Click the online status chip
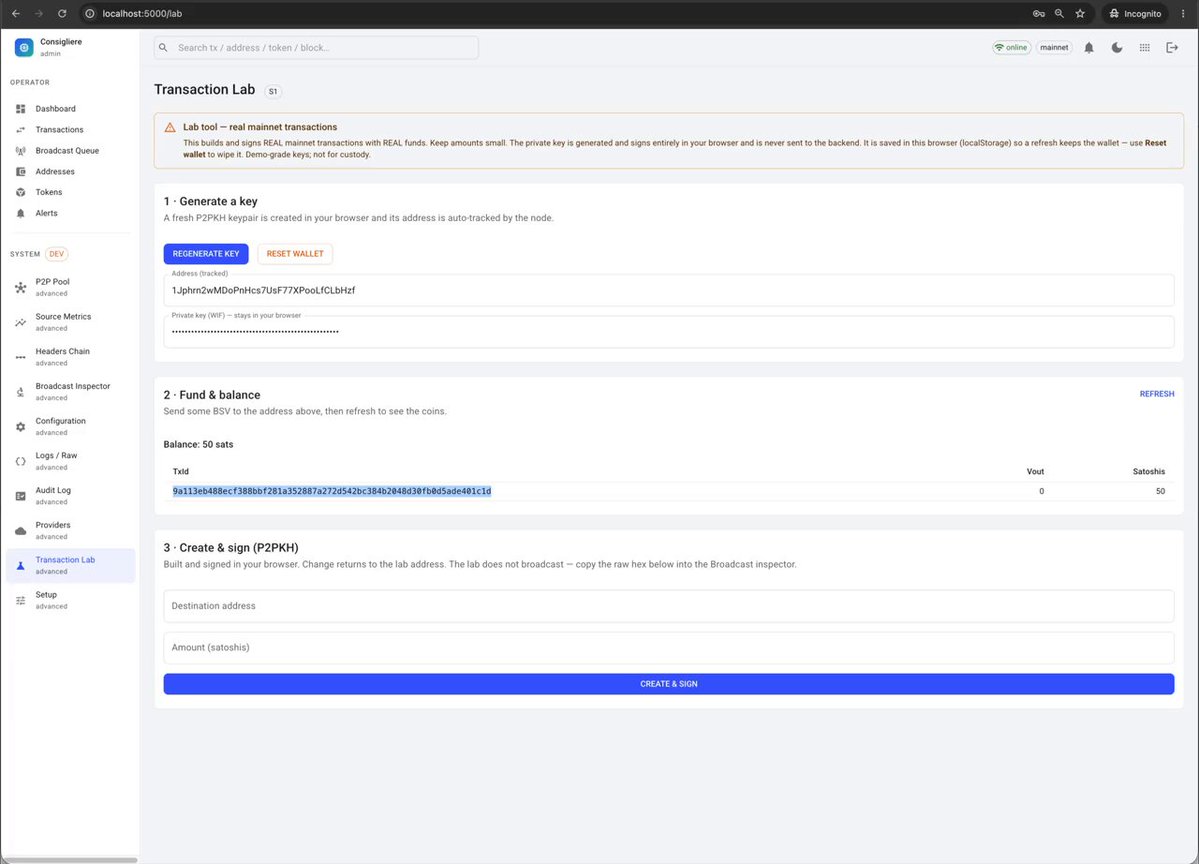Image resolution: width=1199 pixels, height=864 pixels. coord(1011,47)
